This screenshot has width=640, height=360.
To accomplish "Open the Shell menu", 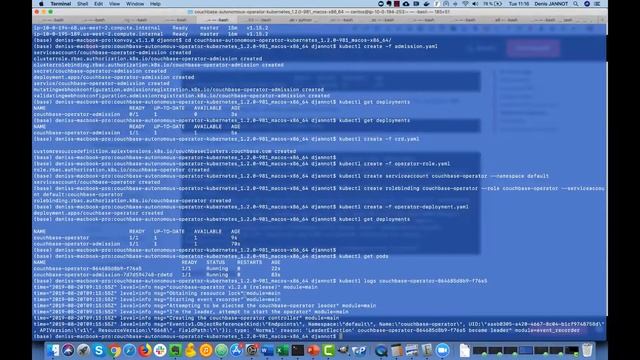I will point(82,4).
